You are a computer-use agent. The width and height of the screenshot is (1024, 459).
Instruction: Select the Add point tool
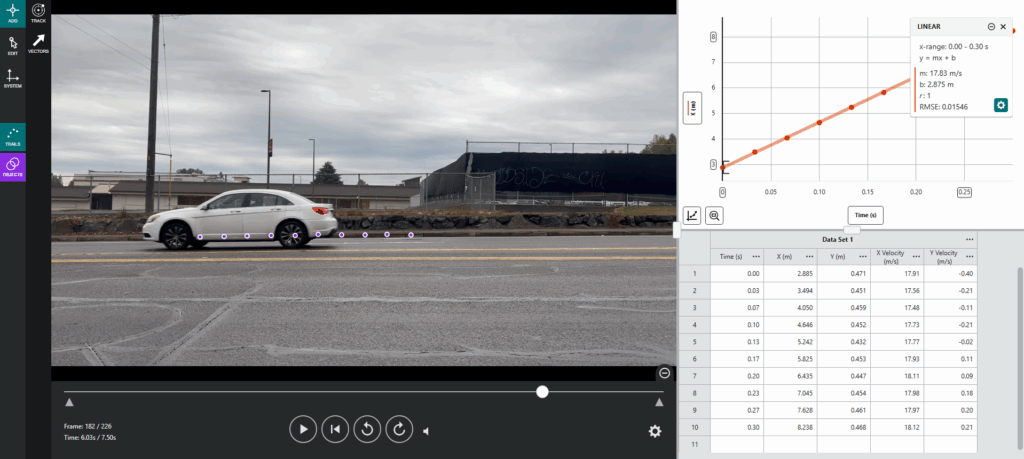click(x=13, y=11)
